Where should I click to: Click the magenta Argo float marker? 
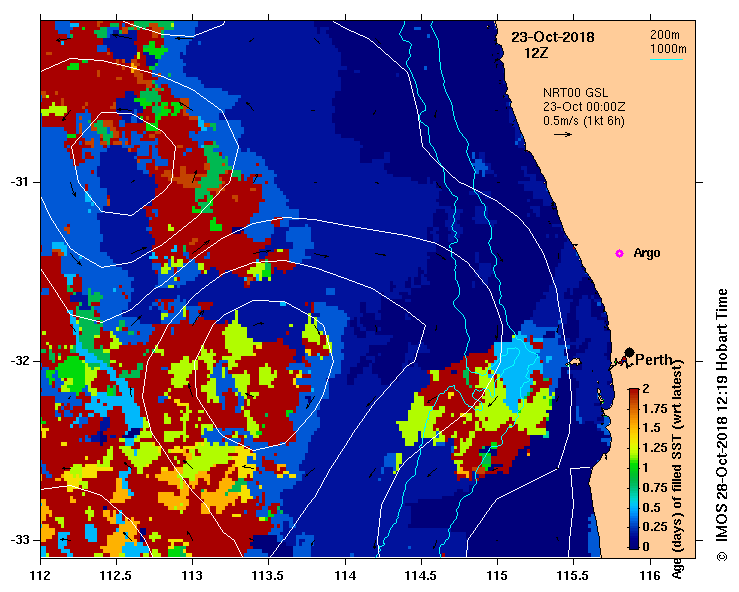pos(619,254)
